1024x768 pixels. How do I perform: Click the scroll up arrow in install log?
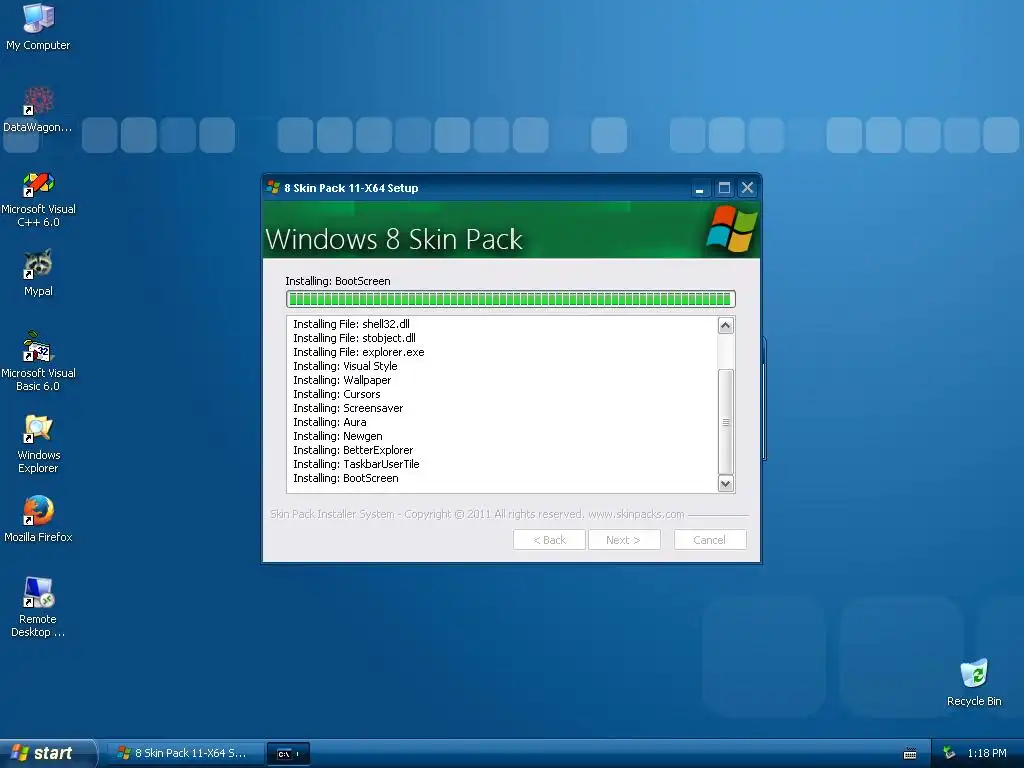[726, 325]
